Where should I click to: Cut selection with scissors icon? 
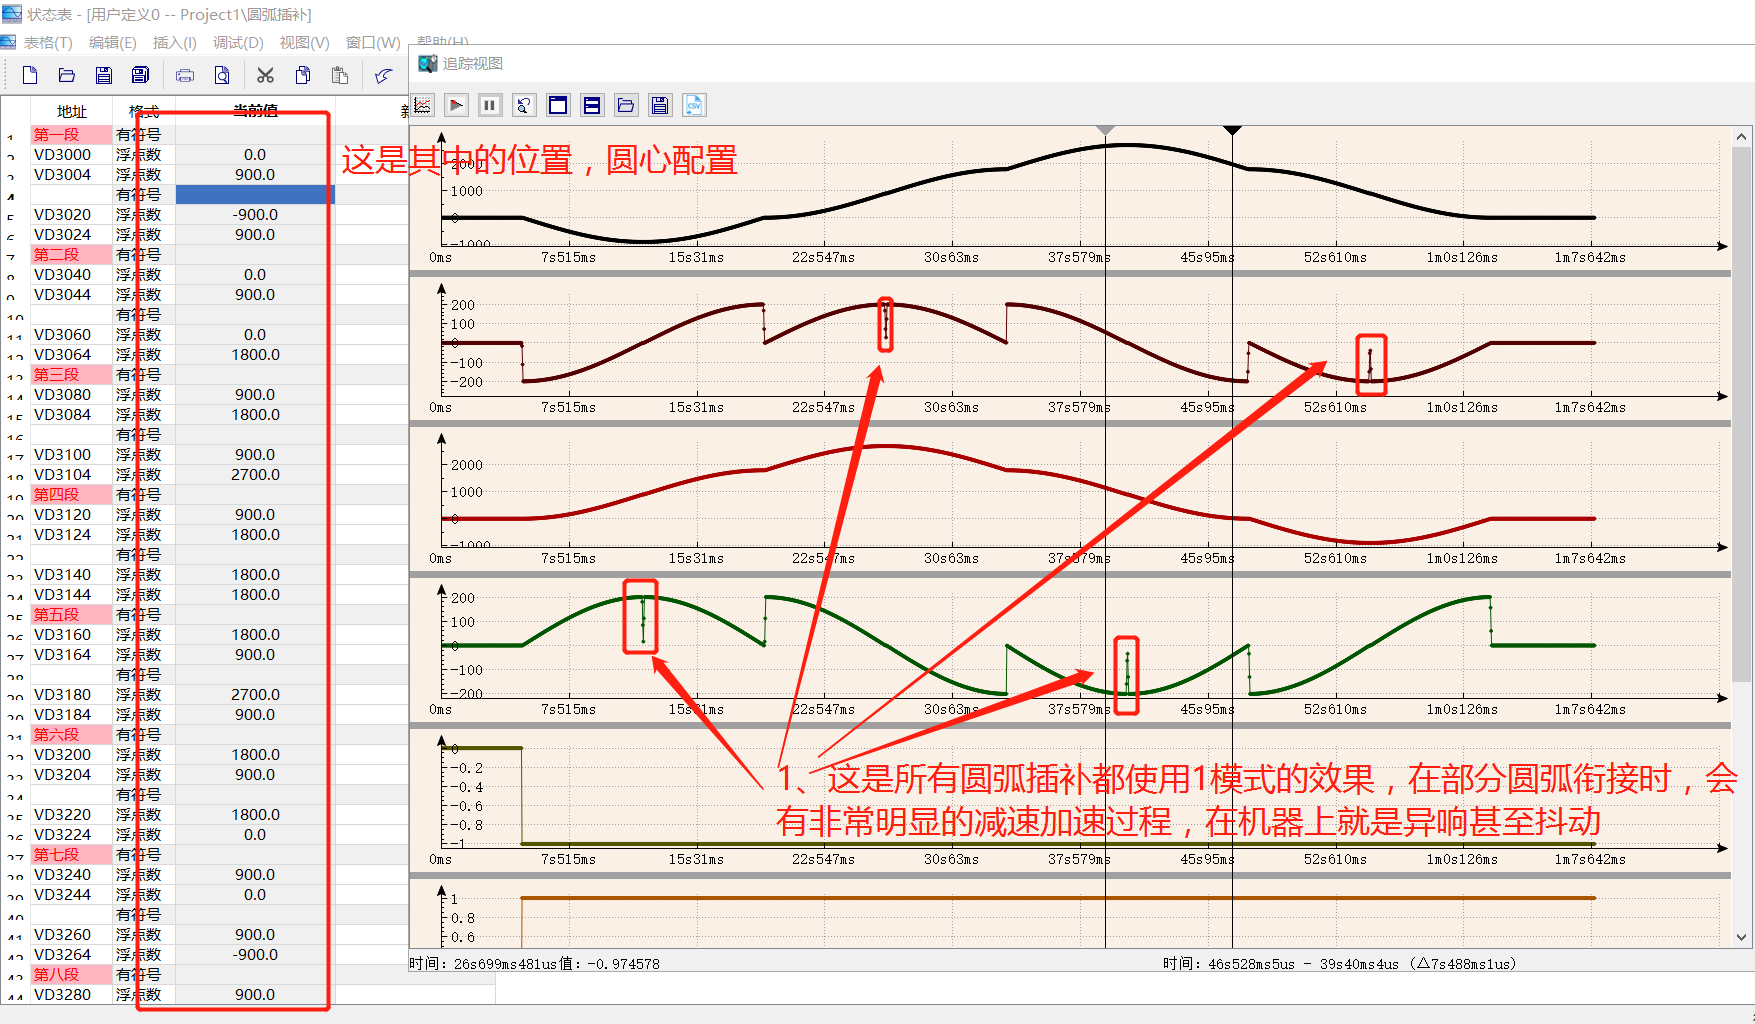pyautogui.click(x=265, y=75)
